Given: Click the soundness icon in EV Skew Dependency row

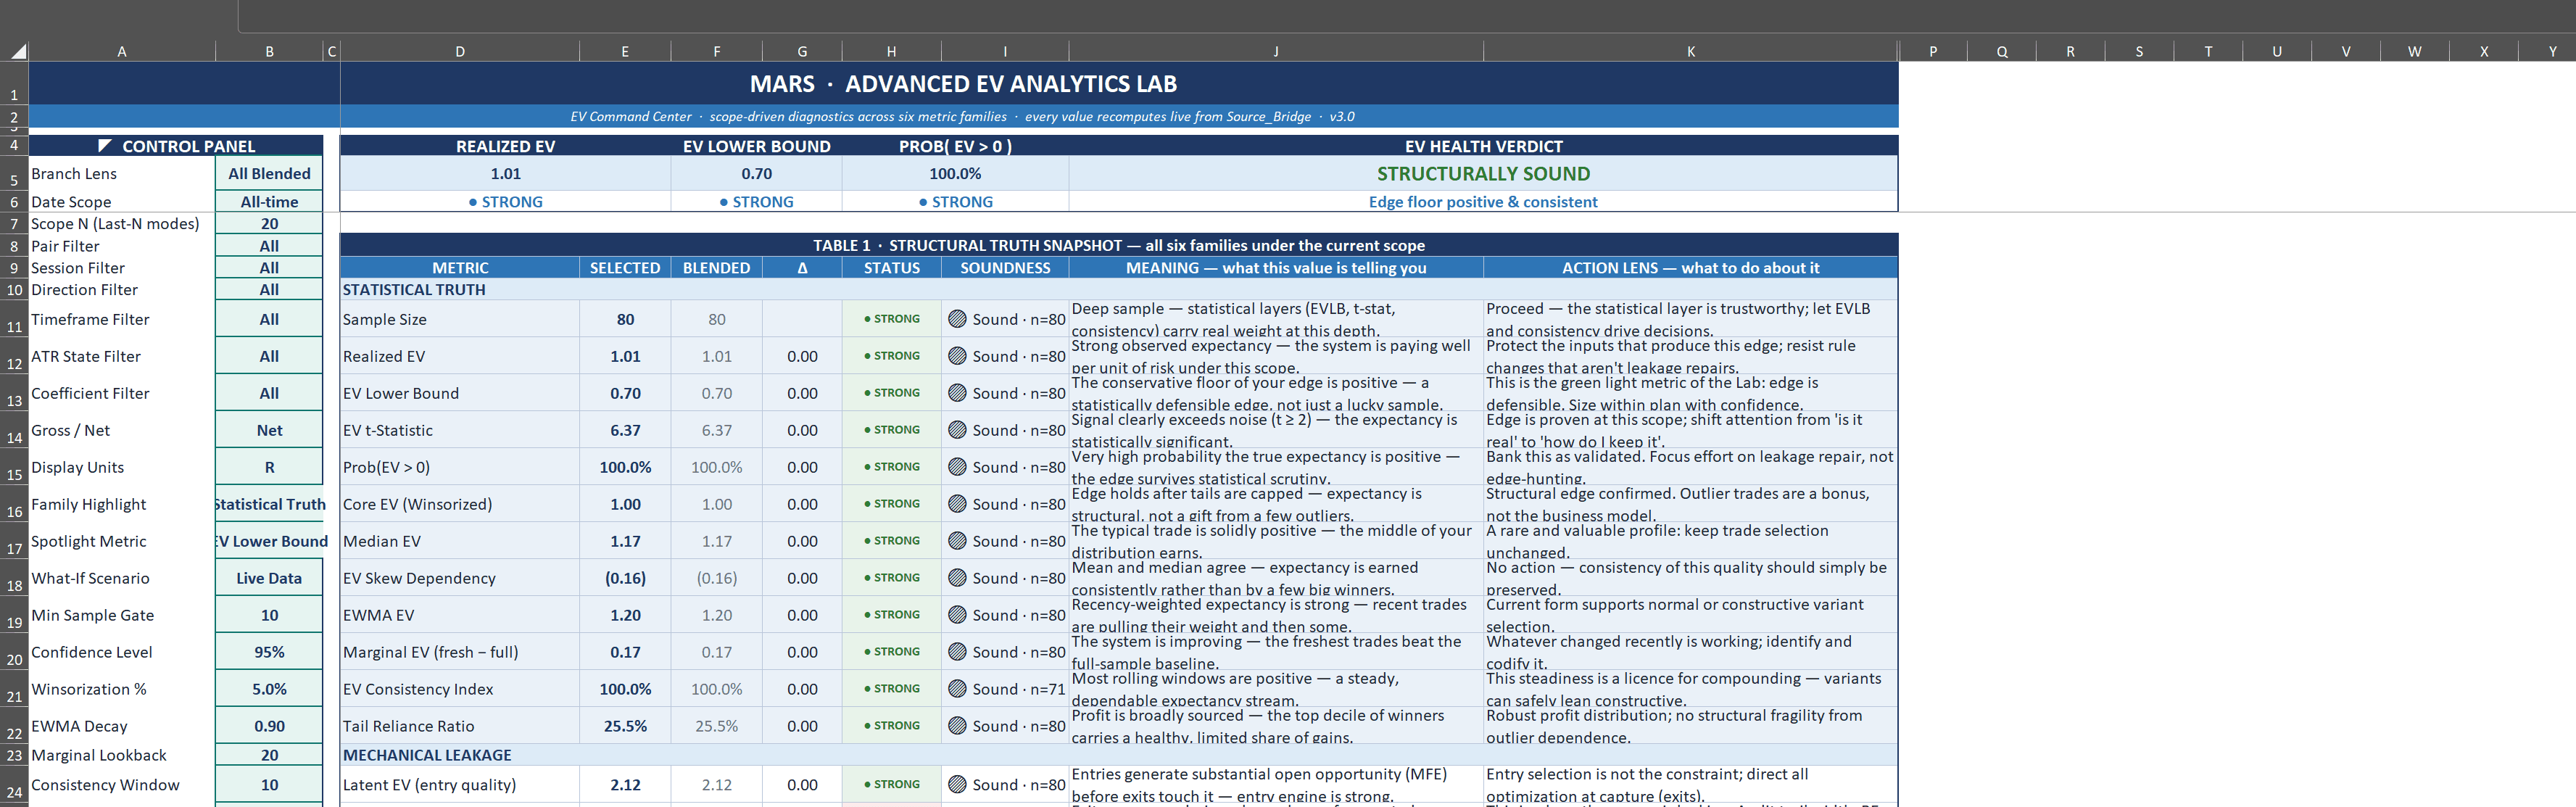Looking at the screenshot, I should 957,578.
